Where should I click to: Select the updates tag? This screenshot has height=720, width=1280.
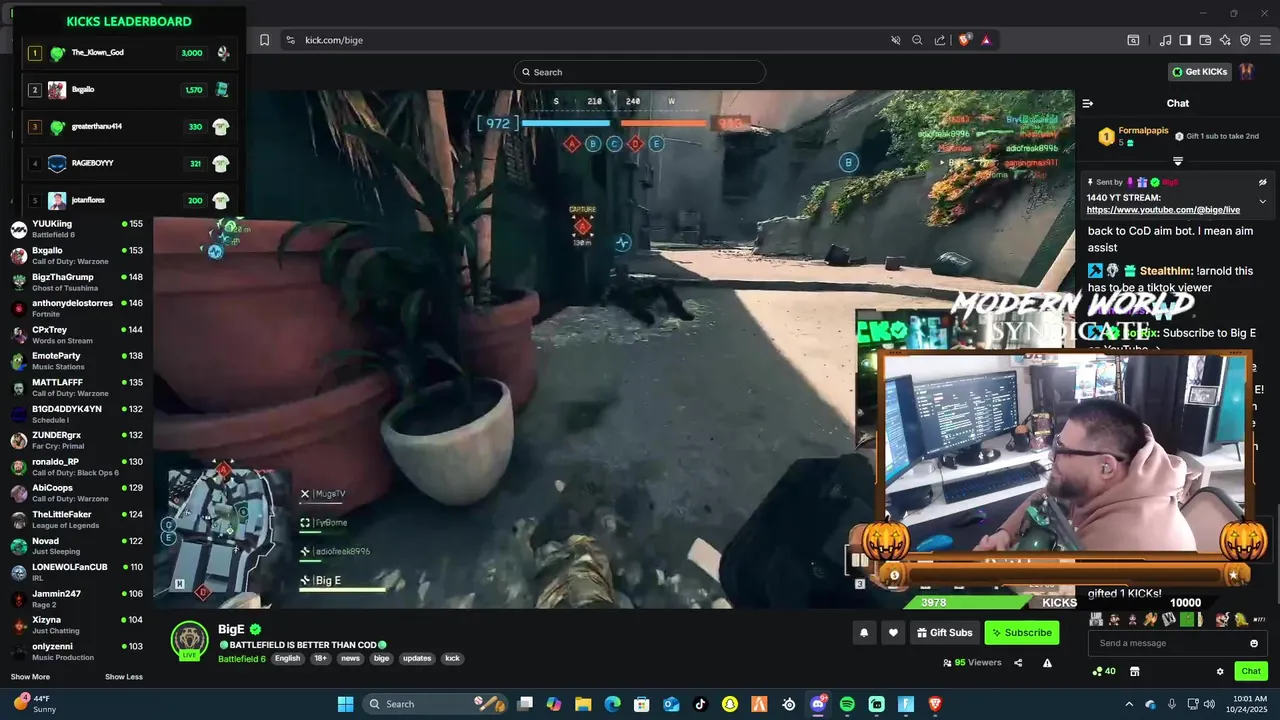coord(417,659)
